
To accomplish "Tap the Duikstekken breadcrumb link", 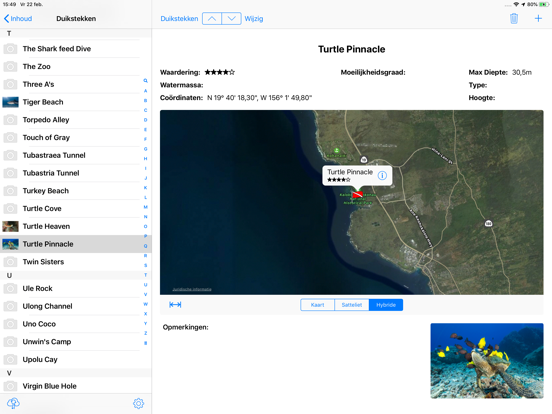I will point(179,19).
